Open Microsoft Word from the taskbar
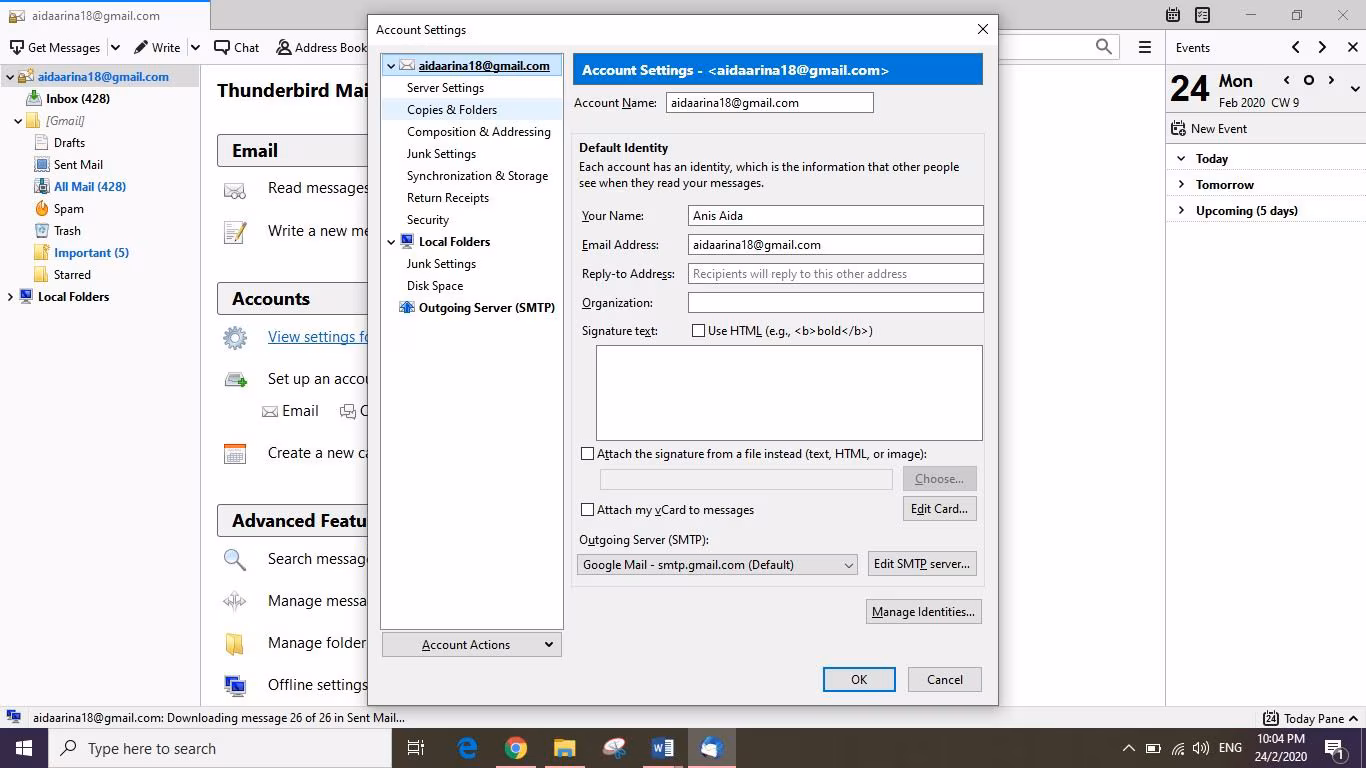 point(663,748)
